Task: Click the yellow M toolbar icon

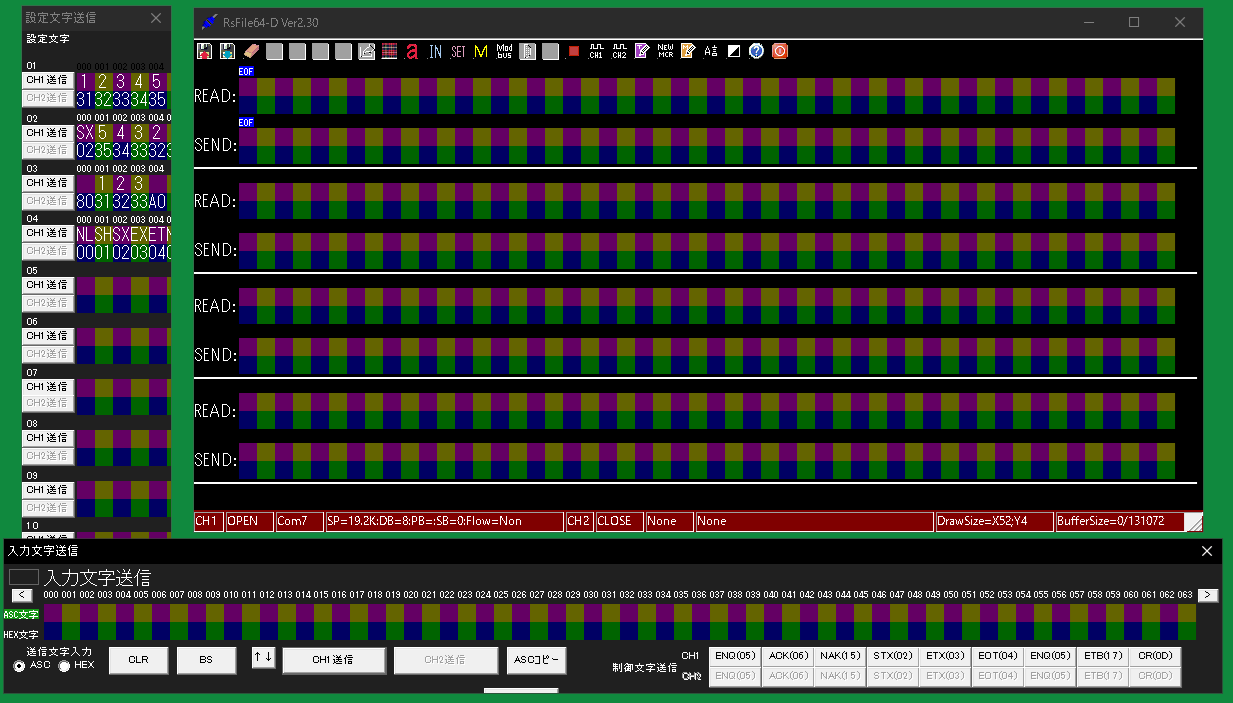Action: pyautogui.click(x=481, y=51)
